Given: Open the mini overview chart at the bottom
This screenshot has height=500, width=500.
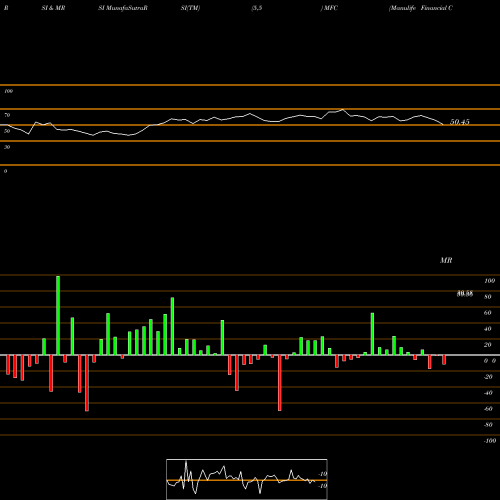Looking at the screenshot, I should click(x=247, y=479).
